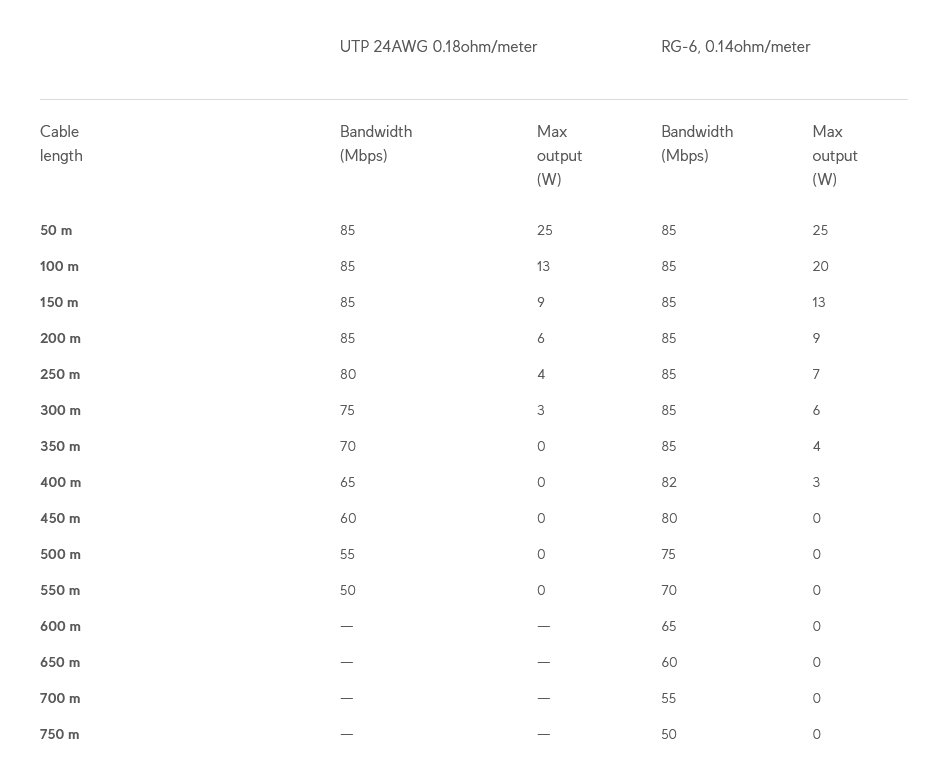Select the 750 m row label

tap(60, 735)
